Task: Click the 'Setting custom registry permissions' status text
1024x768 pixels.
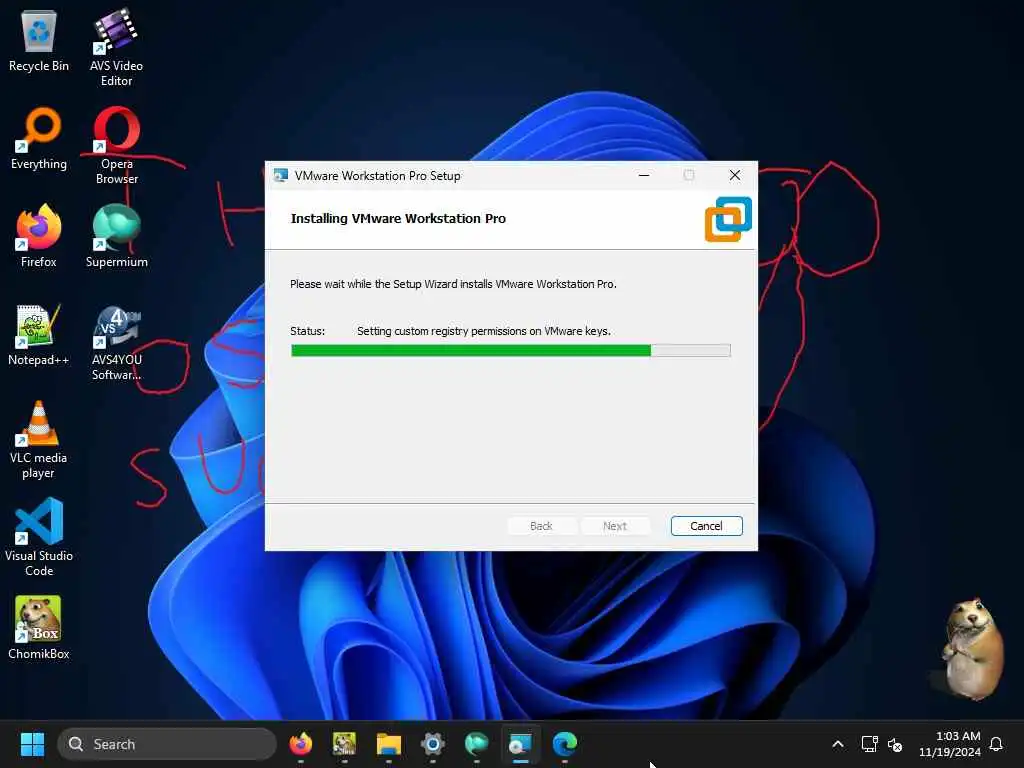Action: click(x=484, y=331)
